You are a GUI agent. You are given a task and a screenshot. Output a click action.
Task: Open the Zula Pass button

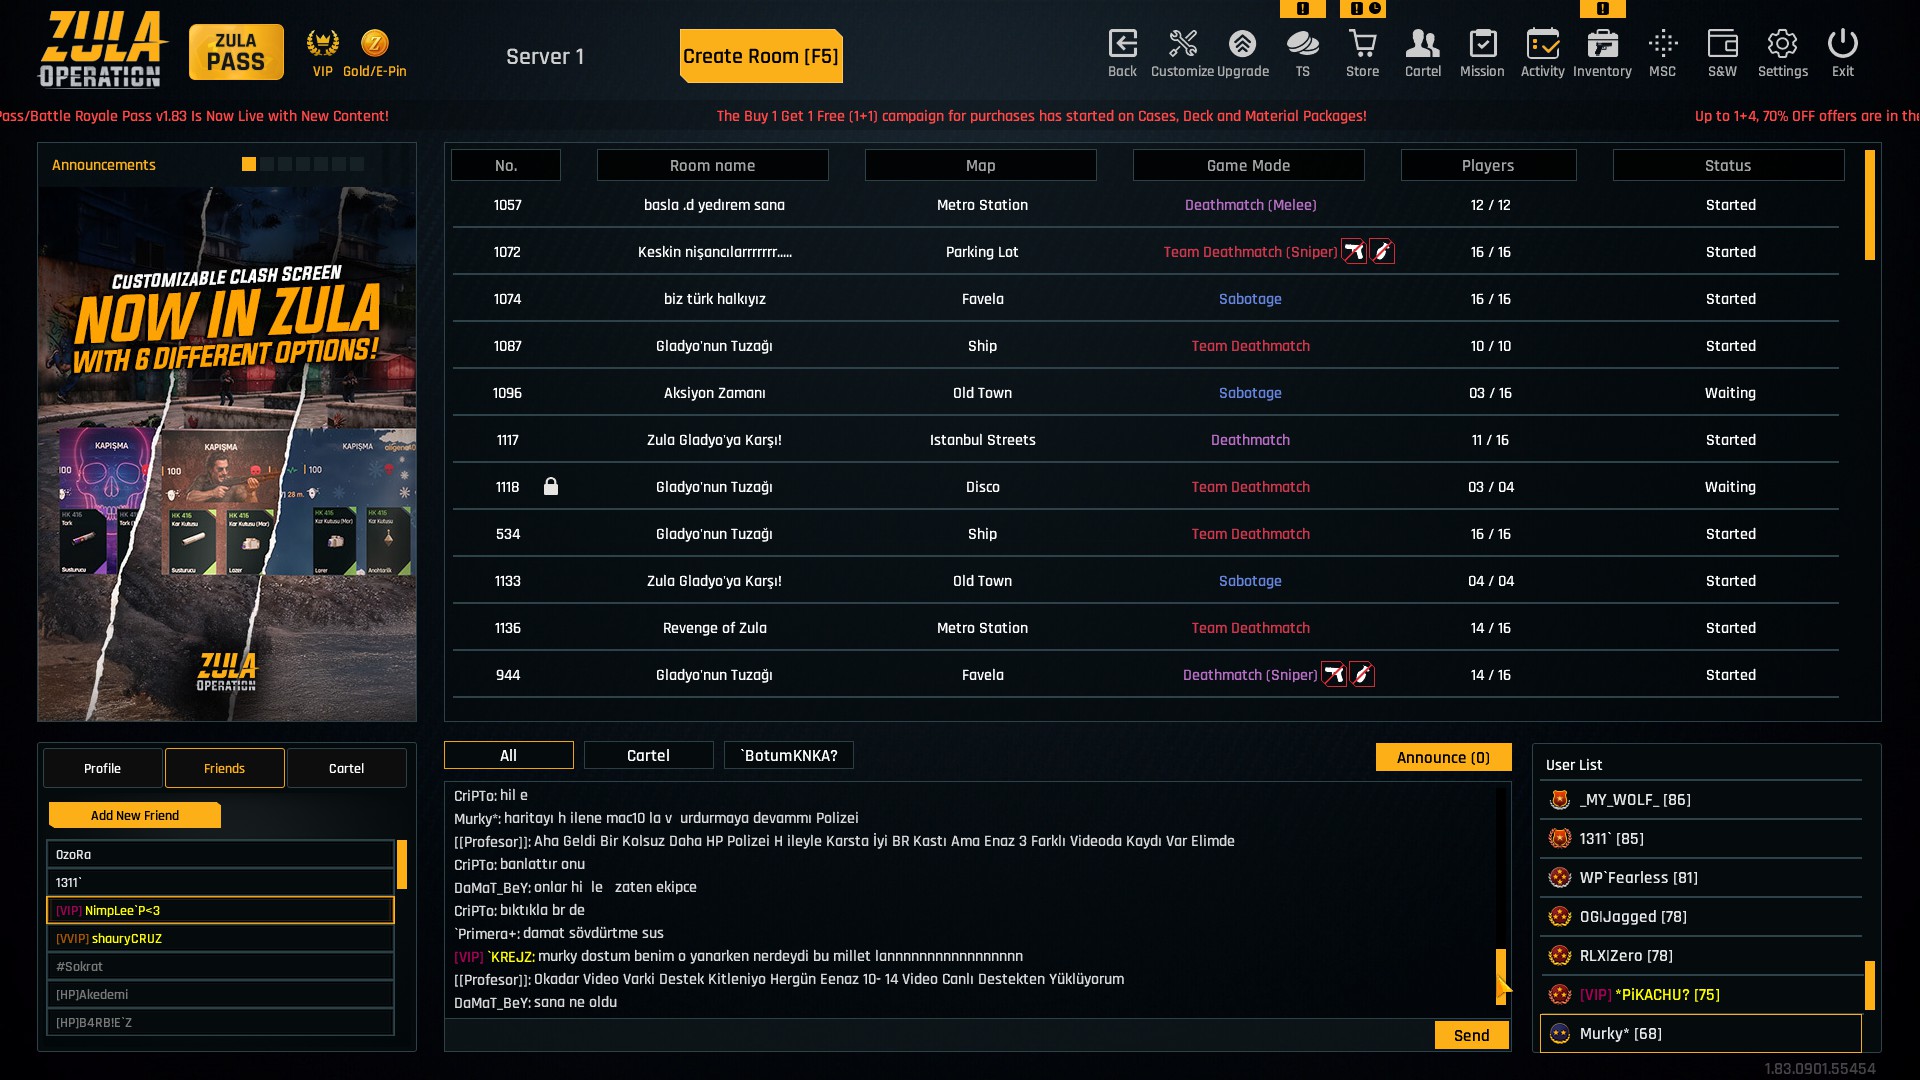tap(236, 52)
